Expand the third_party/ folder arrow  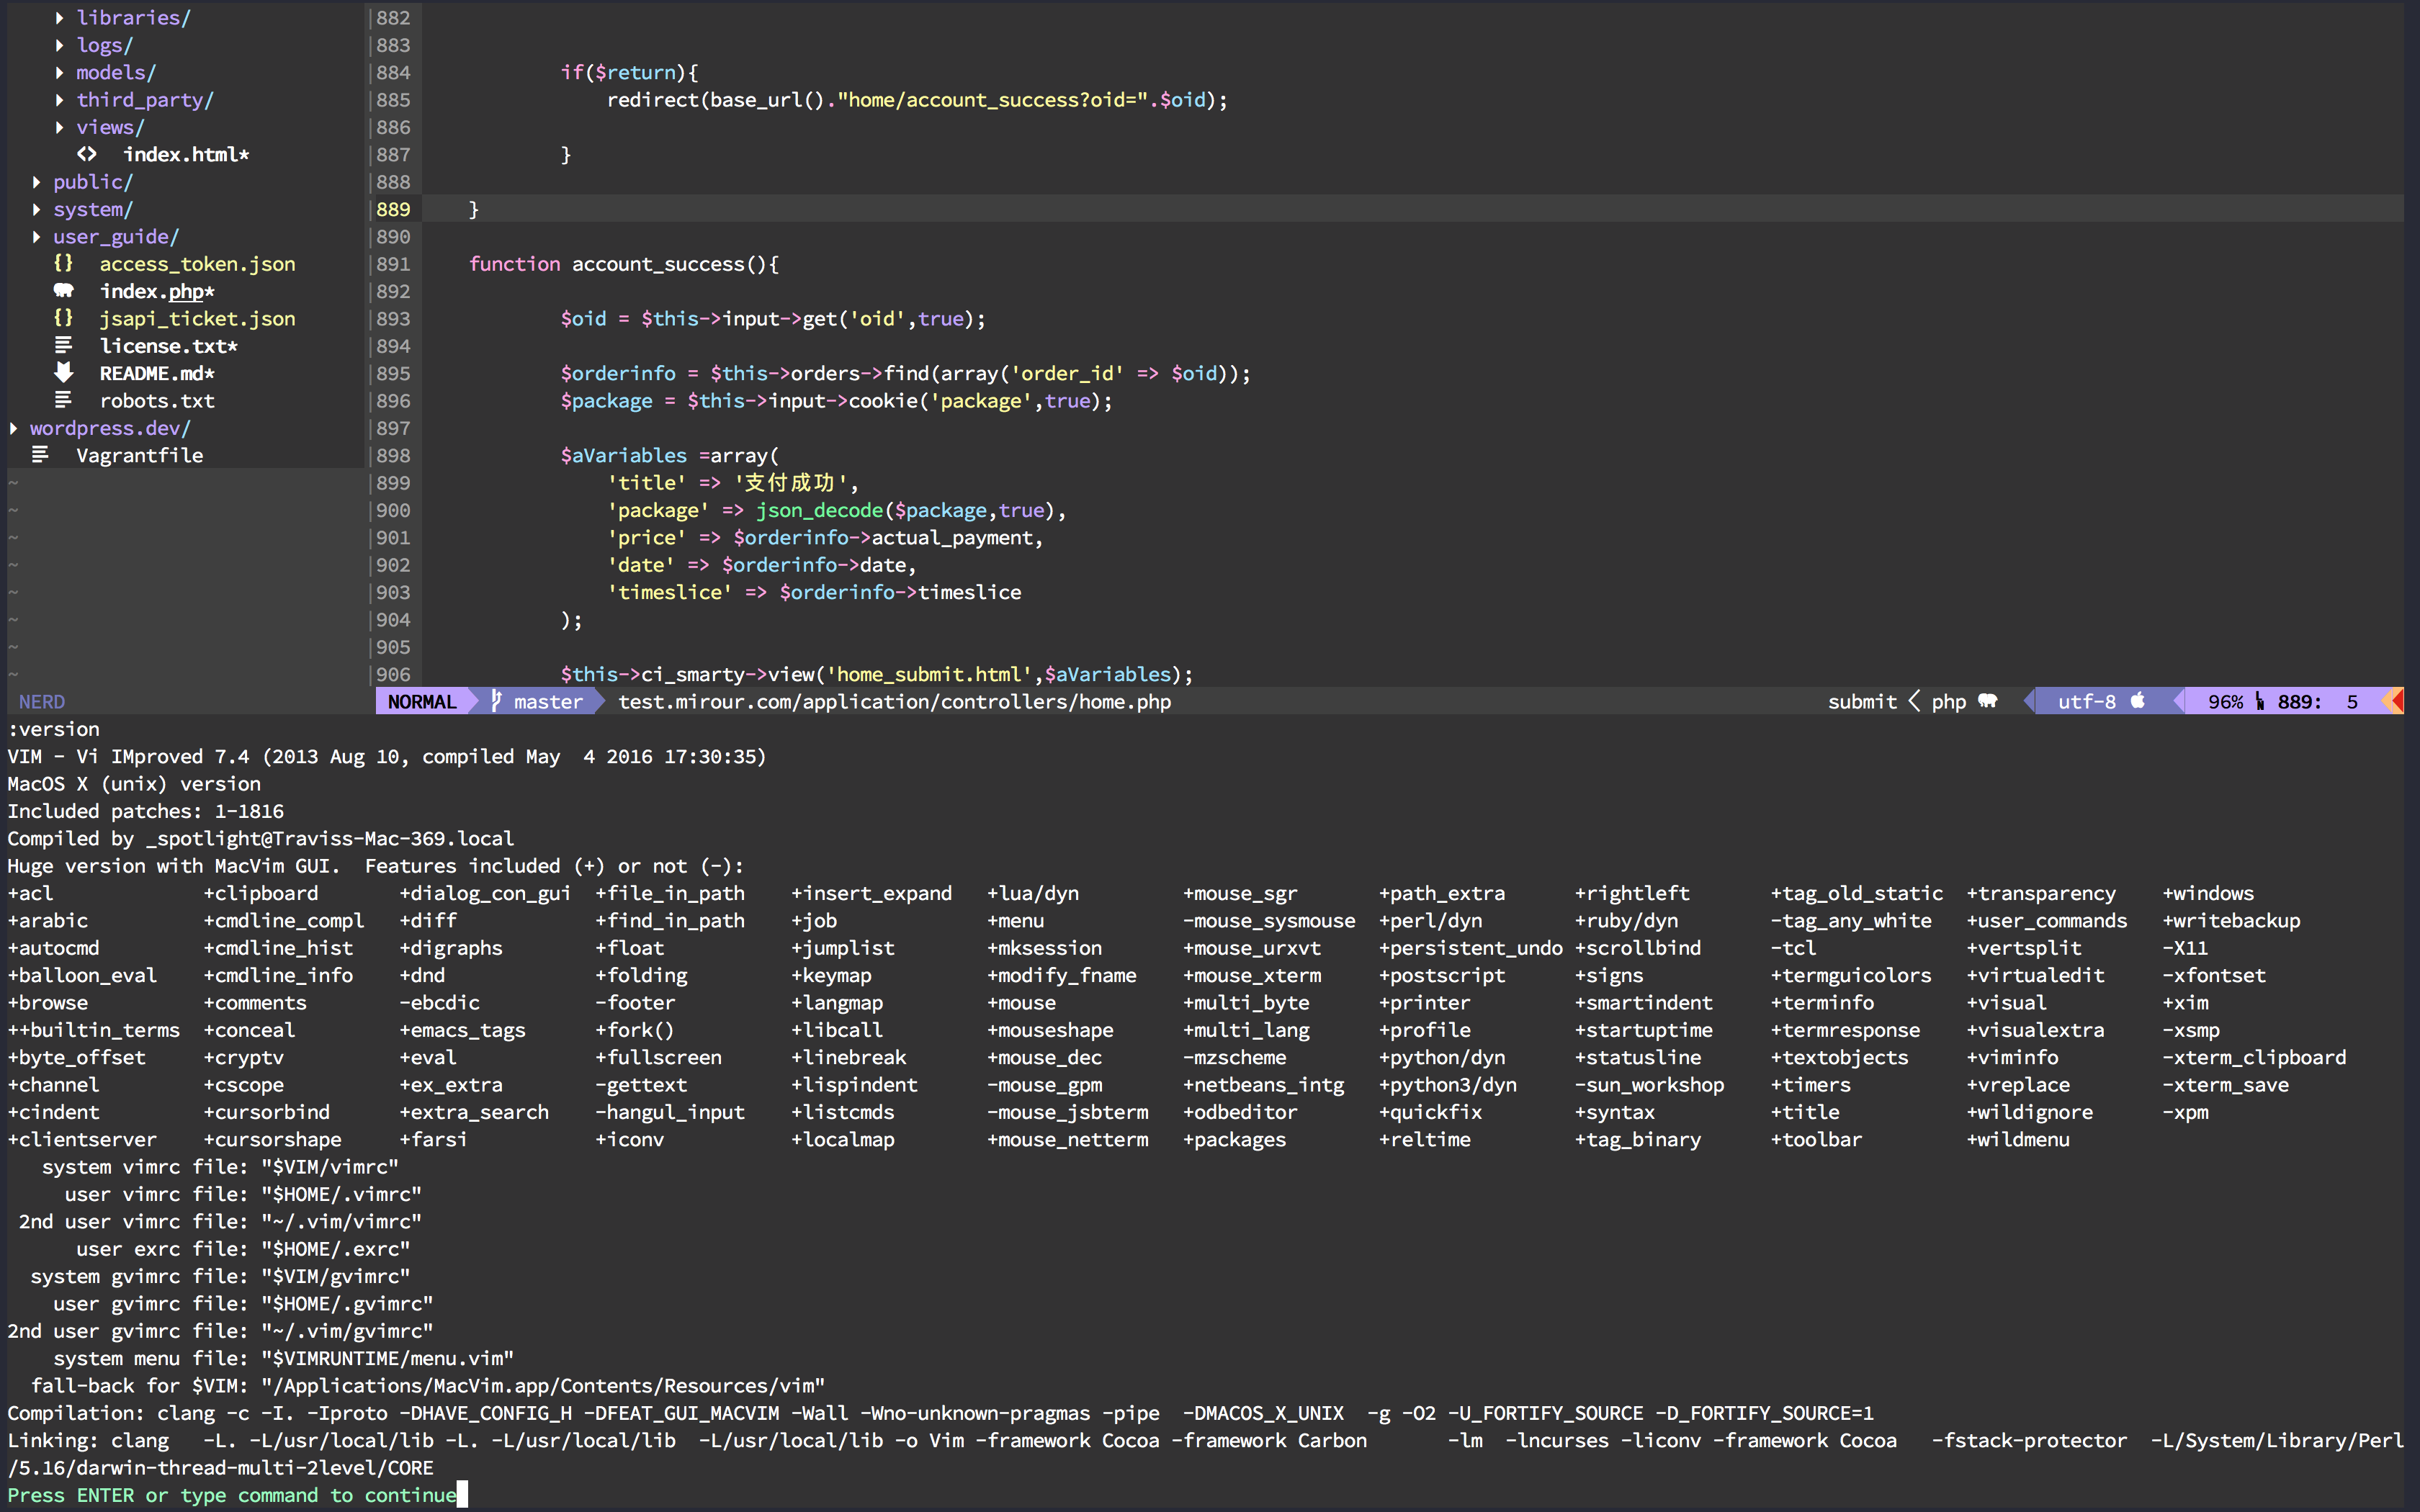pyautogui.click(x=60, y=100)
